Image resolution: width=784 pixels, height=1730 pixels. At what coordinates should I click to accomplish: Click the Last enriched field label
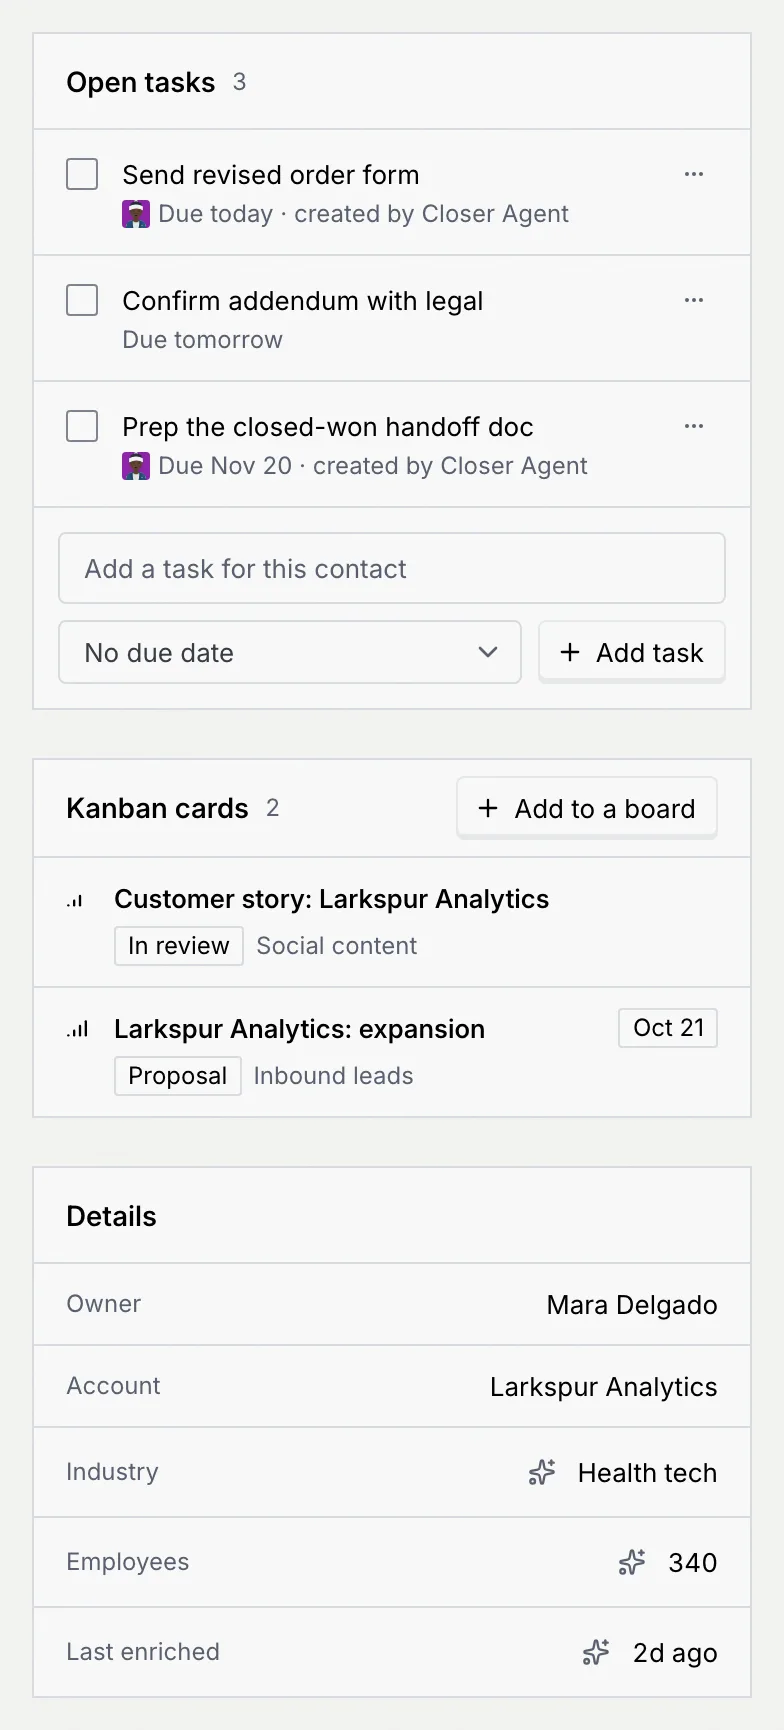(143, 1652)
